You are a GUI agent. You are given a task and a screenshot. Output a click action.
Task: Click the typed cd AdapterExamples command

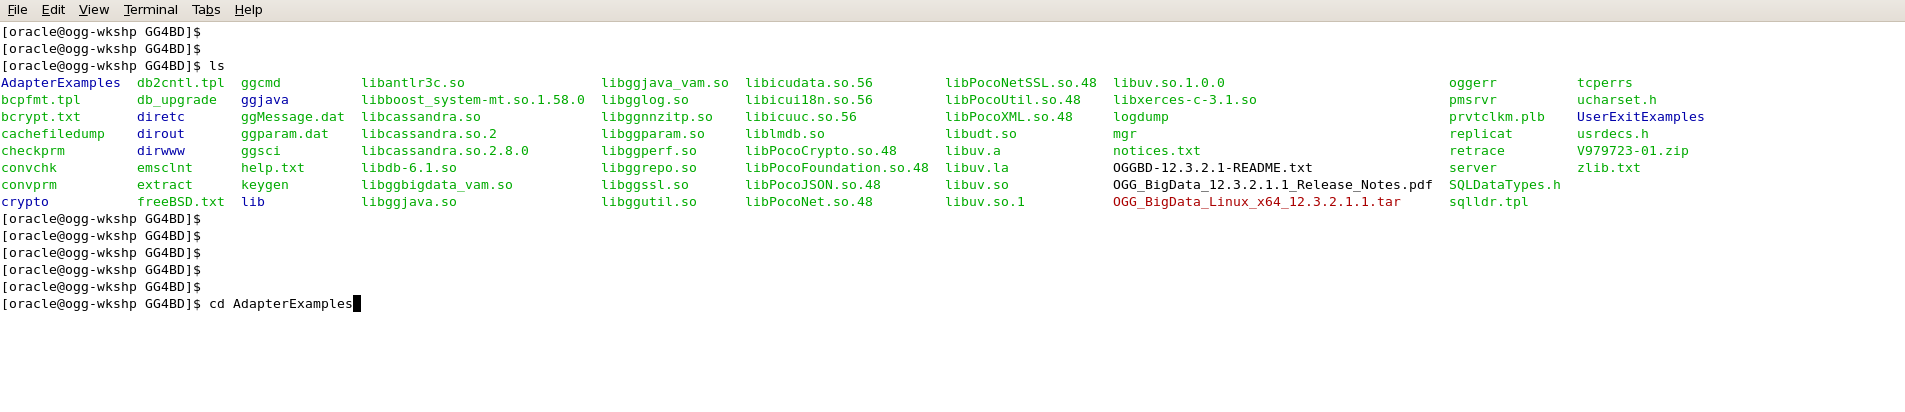(x=280, y=304)
